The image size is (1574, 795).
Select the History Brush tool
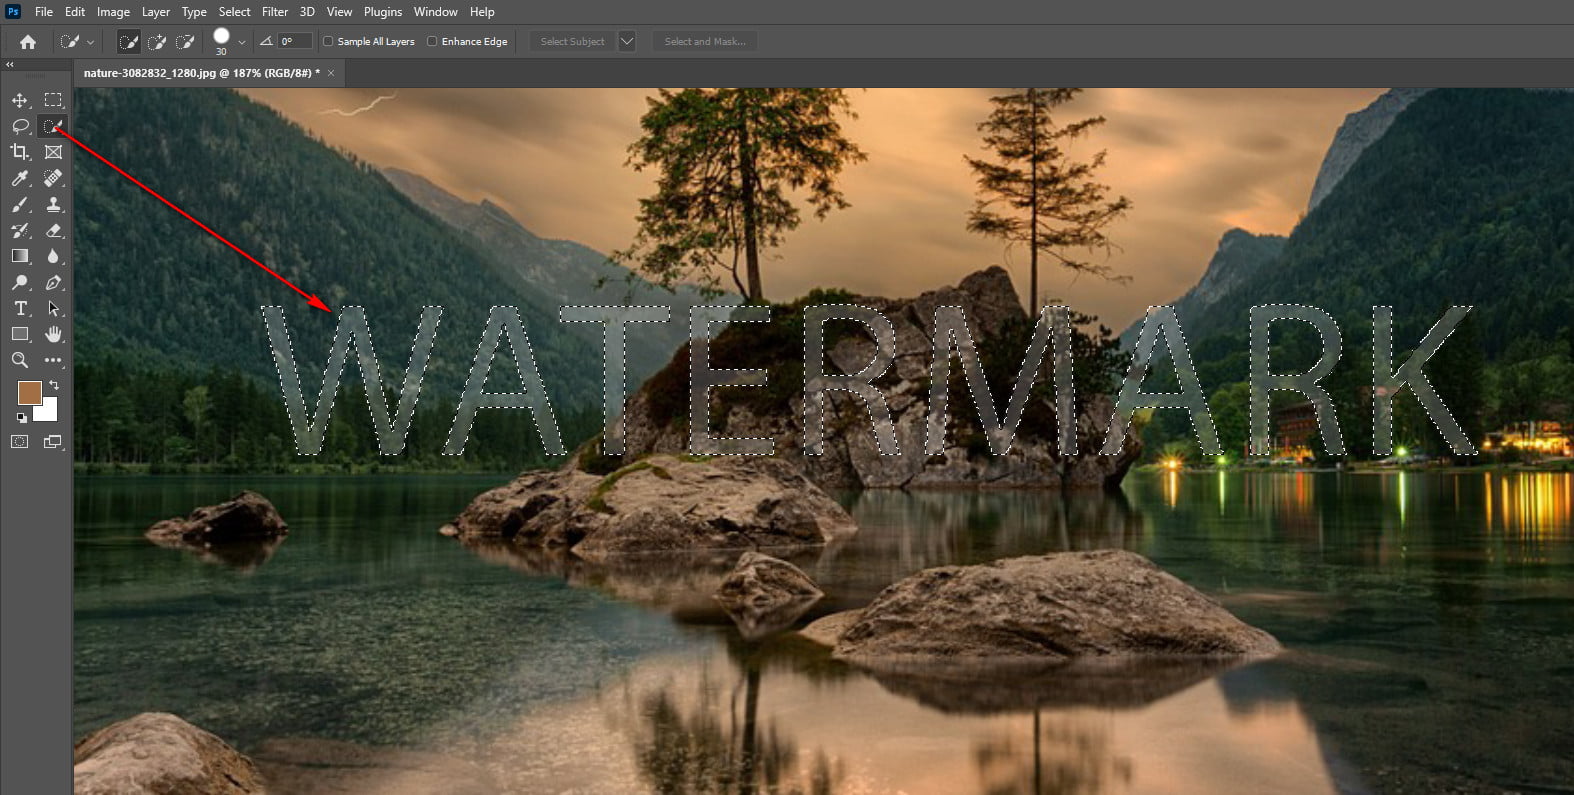20,230
